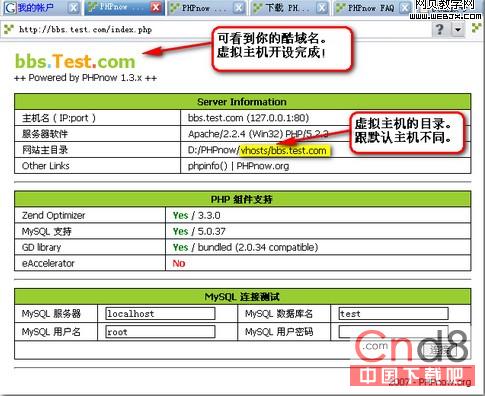The width and height of the screenshot is (485, 396).
Task: Open the phpinfo() link
Action: coord(207,166)
